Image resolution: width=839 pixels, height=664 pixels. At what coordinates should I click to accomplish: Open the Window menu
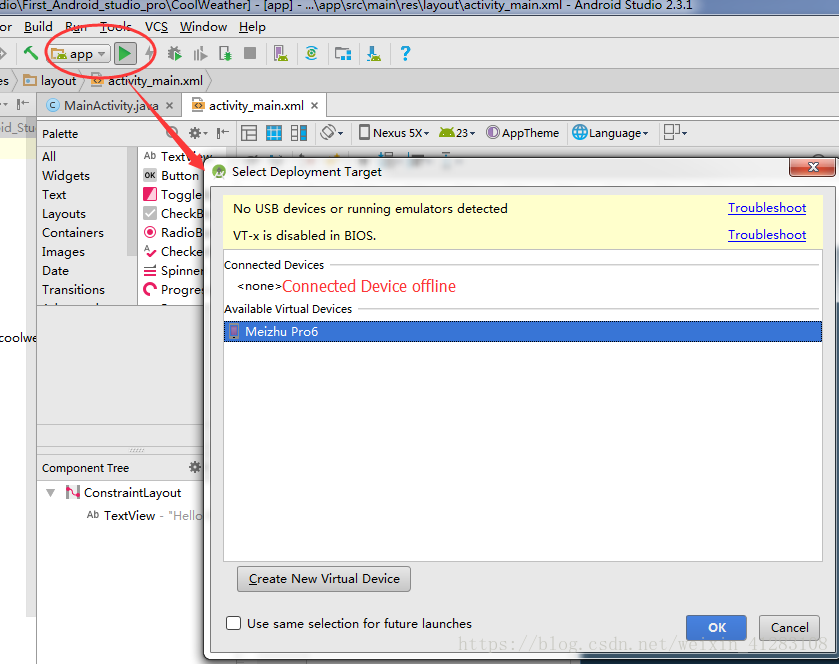click(x=203, y=27)
